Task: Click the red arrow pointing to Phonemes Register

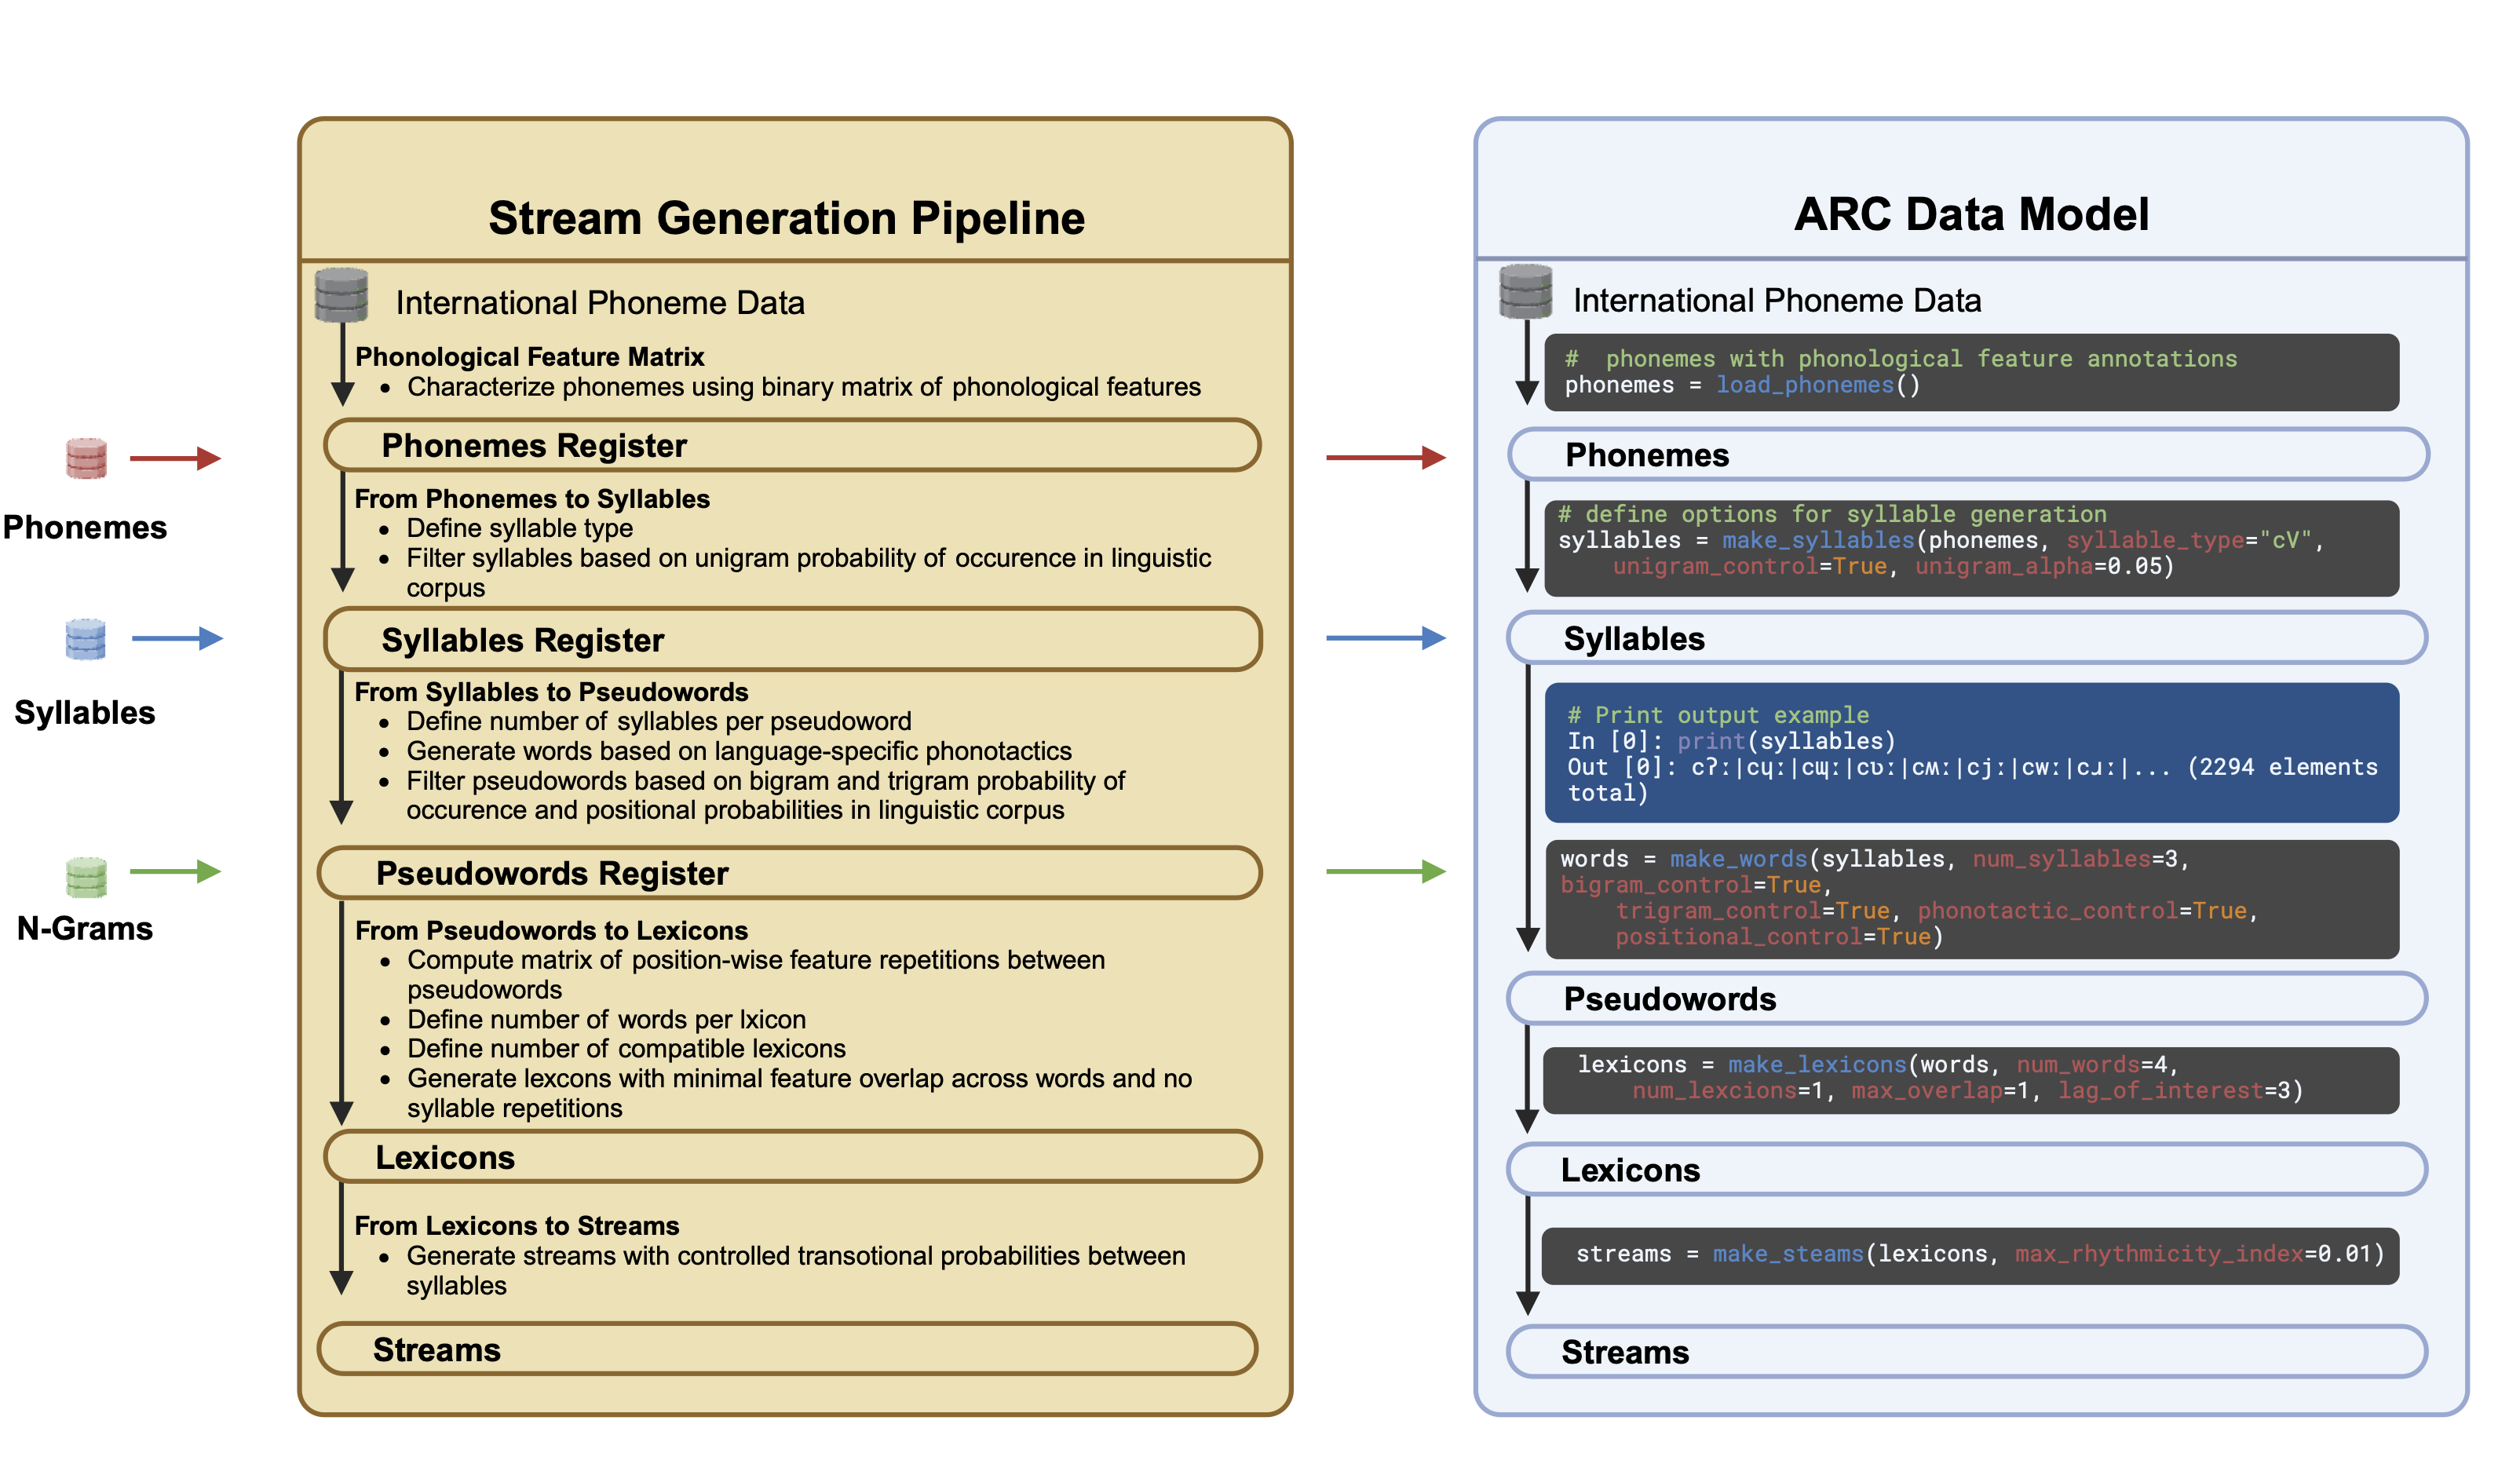Action: [175, 459]
